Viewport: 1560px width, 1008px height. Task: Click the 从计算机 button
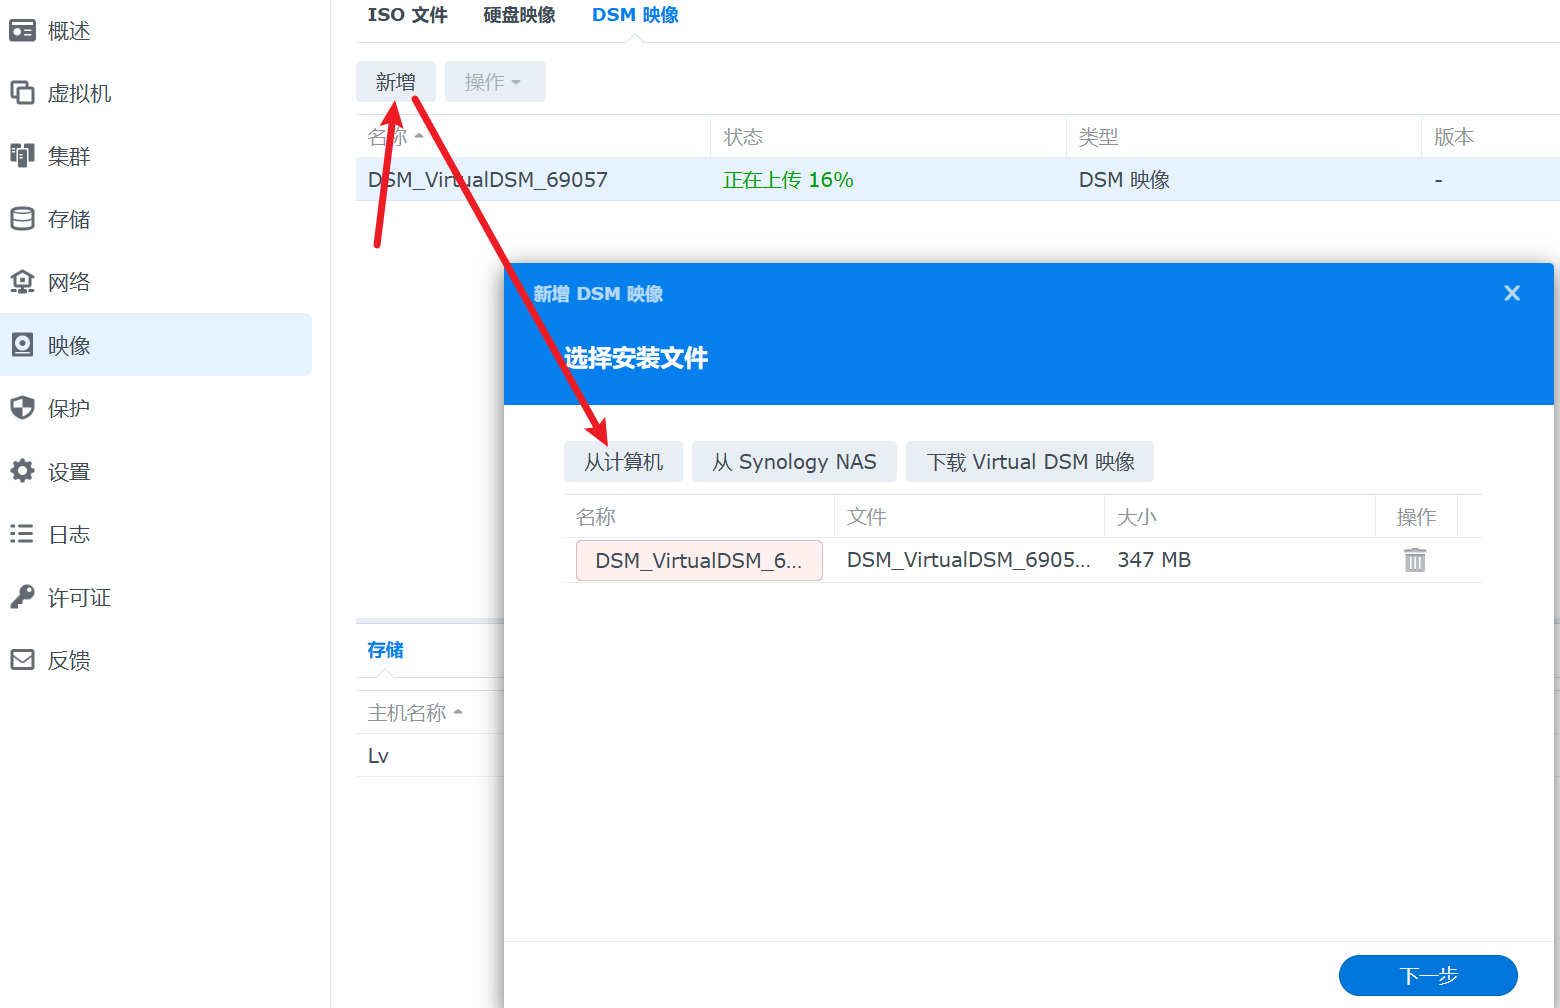(x=624, y=462)
